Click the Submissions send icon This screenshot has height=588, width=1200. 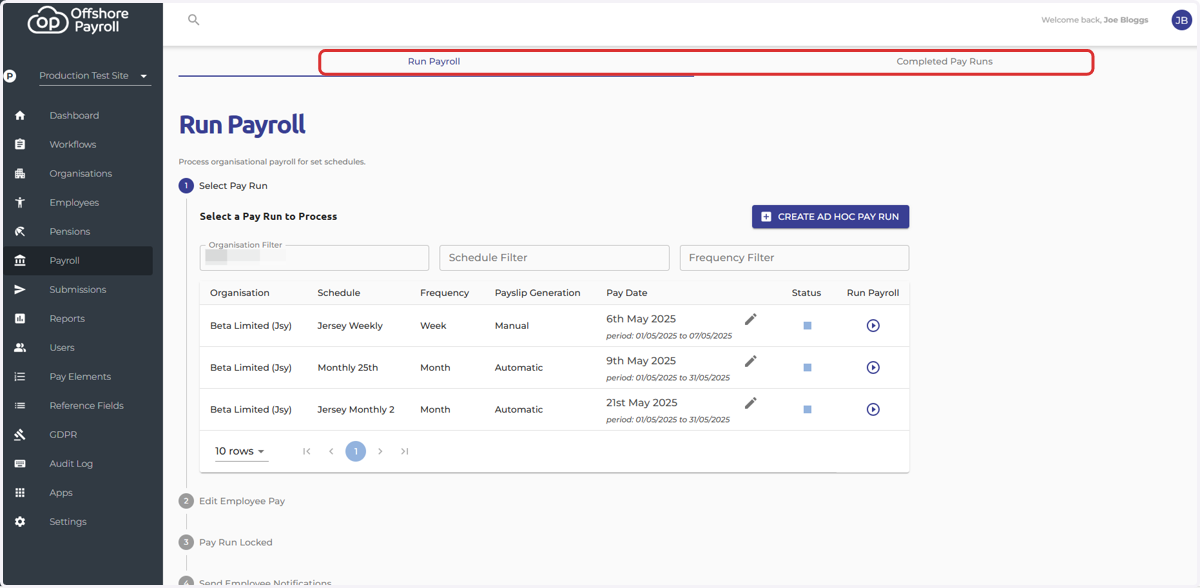tap(20, 289)
